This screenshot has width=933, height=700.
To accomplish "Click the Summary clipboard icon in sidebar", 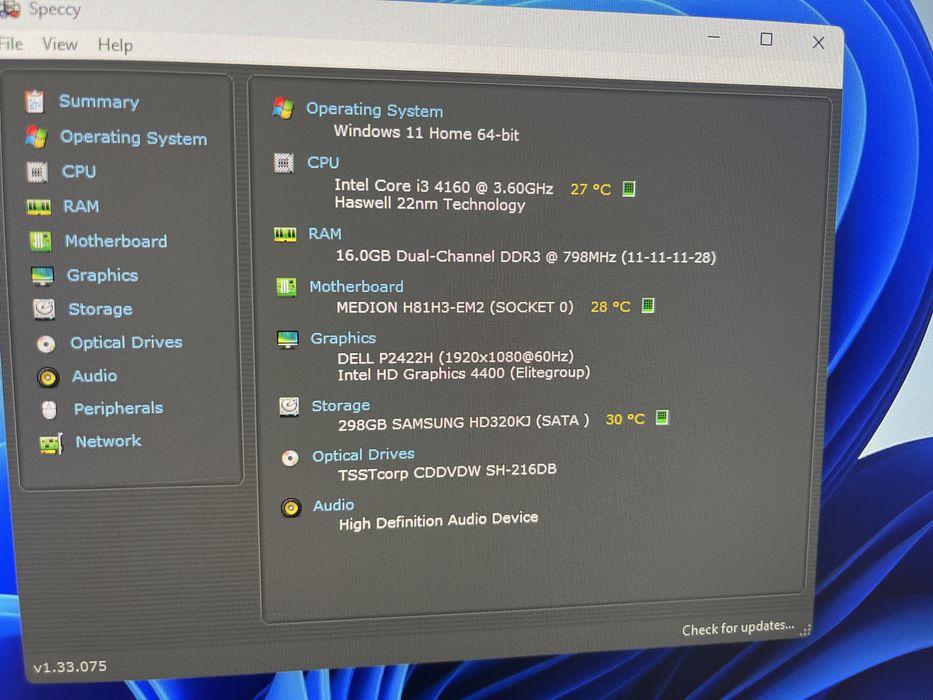I will click(35, 101).
